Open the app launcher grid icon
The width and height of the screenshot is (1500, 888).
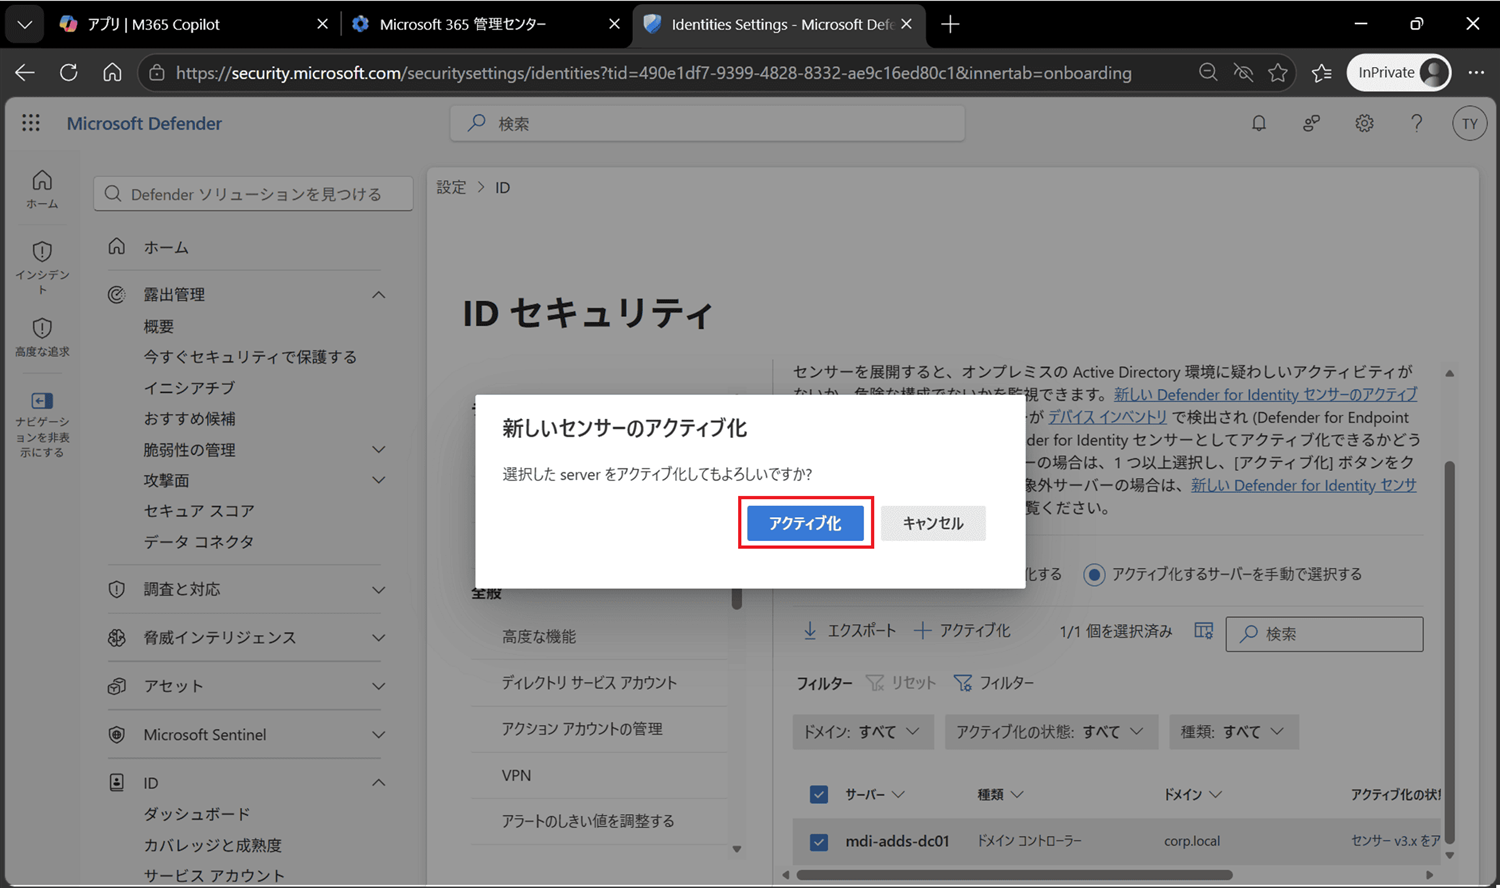coord(31,123)
